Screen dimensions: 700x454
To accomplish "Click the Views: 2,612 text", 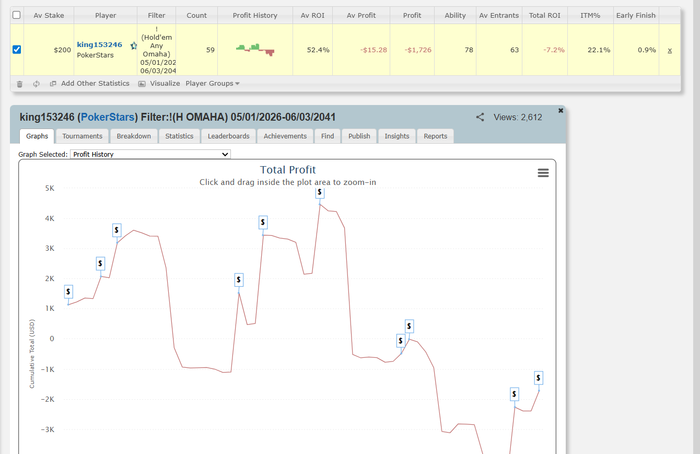I will tap(518, 117).
